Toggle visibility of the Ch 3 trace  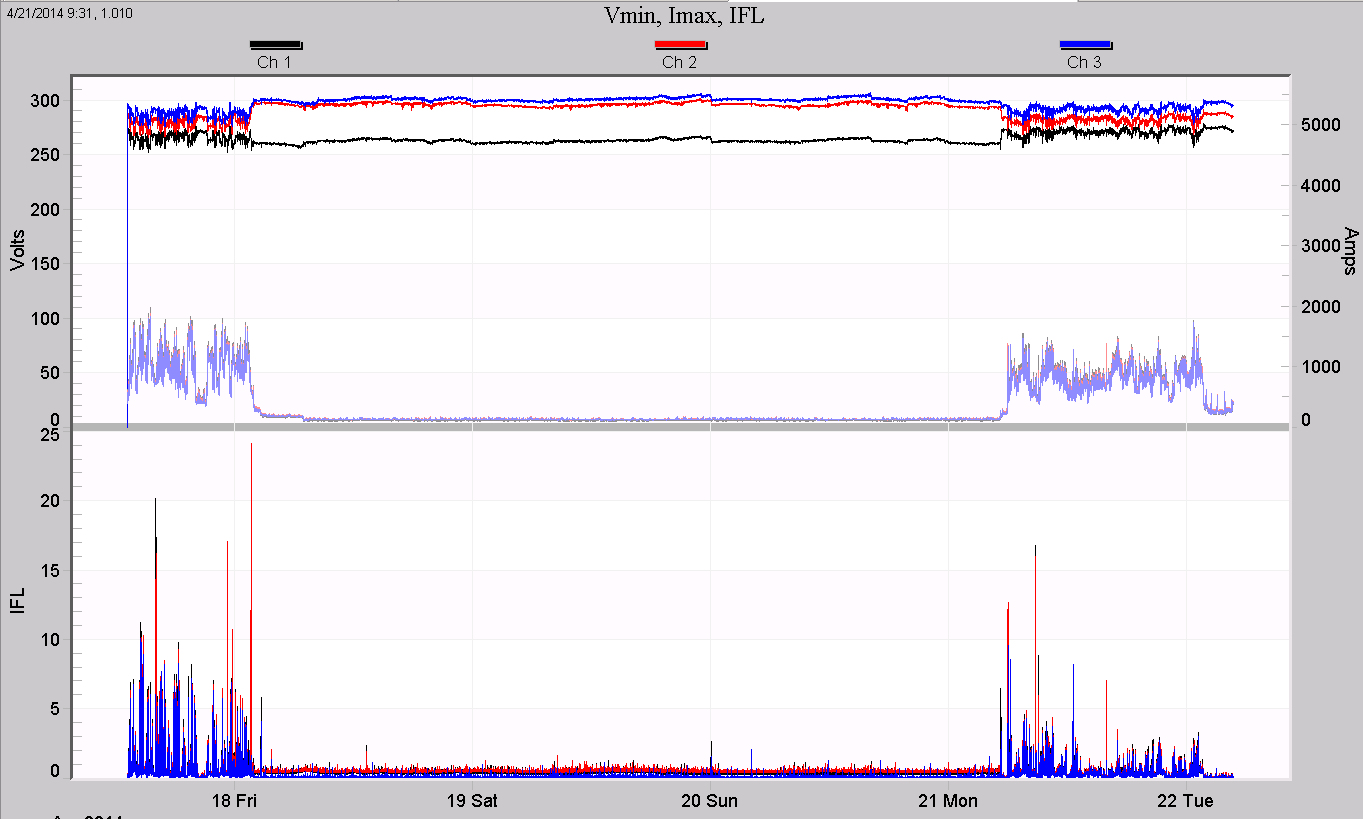tap(1085, 43)
